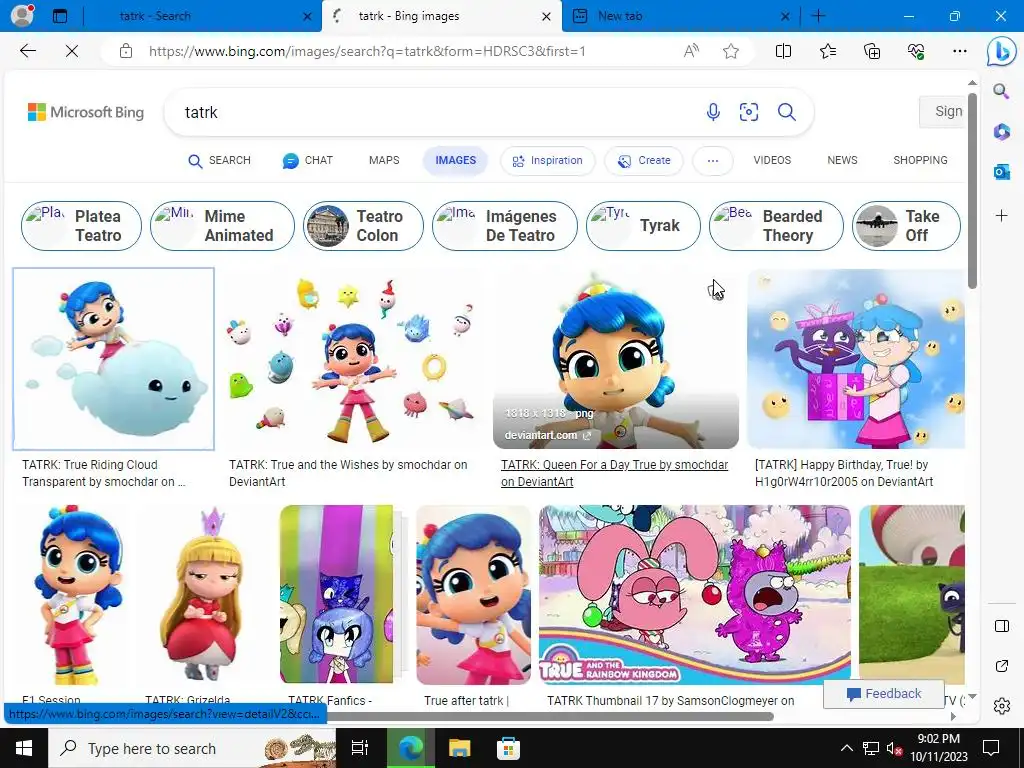Open Windows Start menu
The image size is (1024, 768).
(x=24, y=748)
